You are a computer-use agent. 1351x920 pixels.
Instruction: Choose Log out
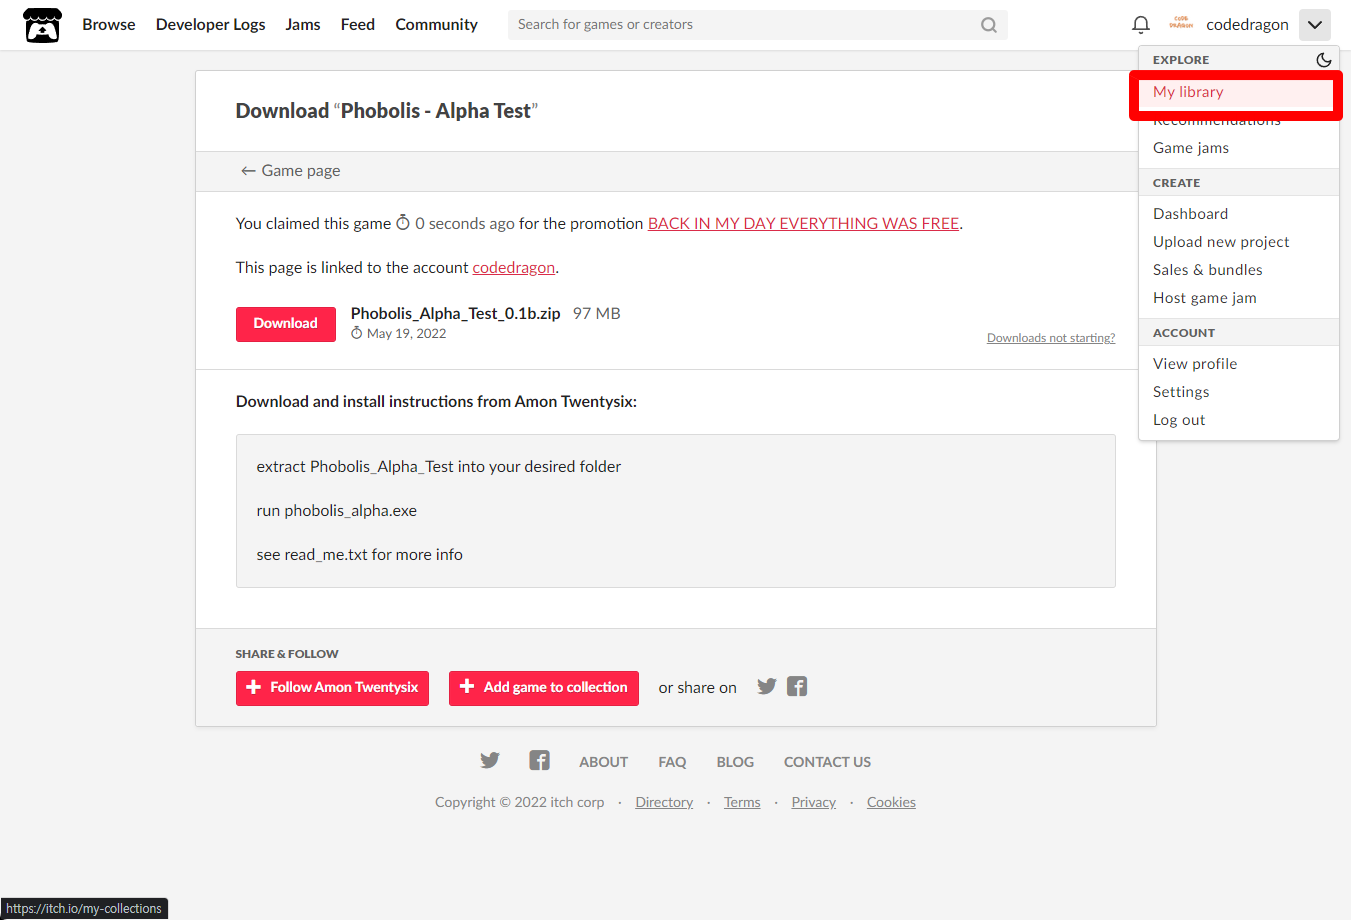(x=1179, y=420)
